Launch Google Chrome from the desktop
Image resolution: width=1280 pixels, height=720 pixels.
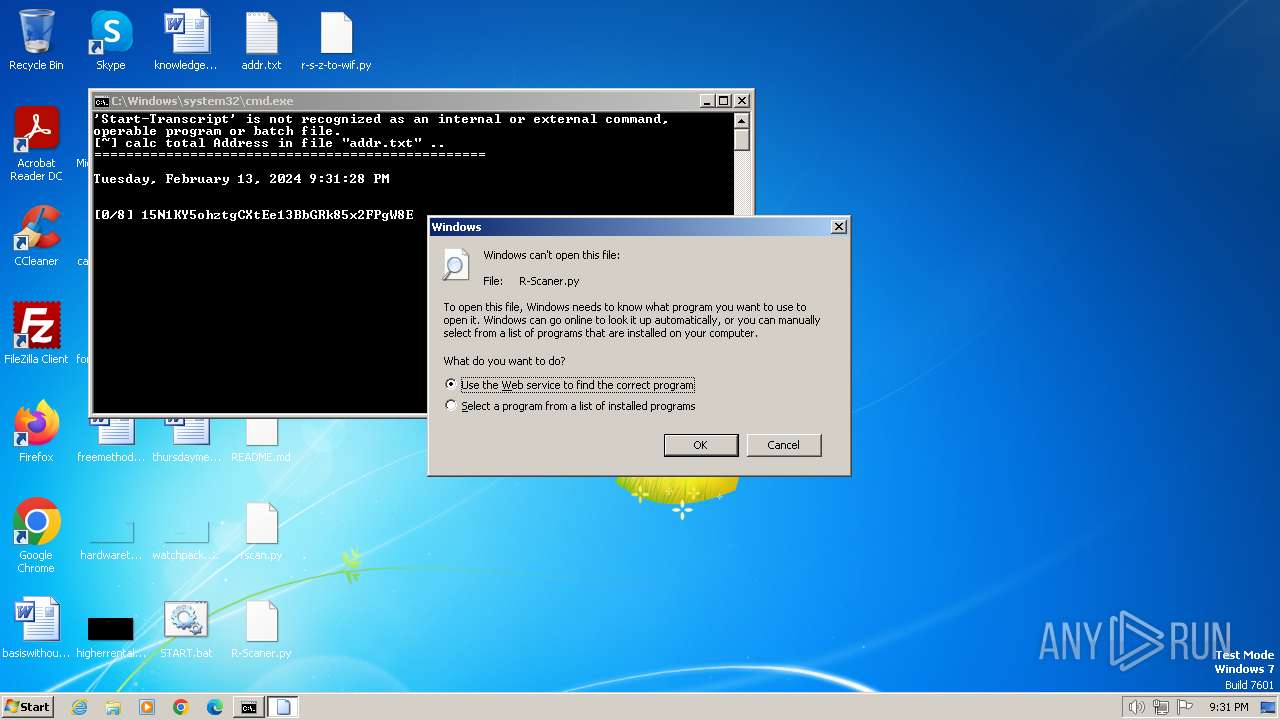36,536
